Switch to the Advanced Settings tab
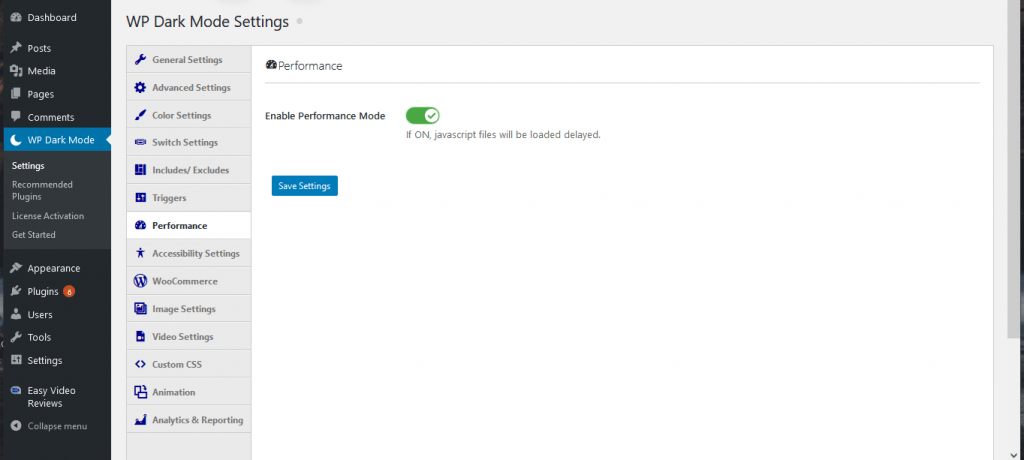 pos(189,88)
